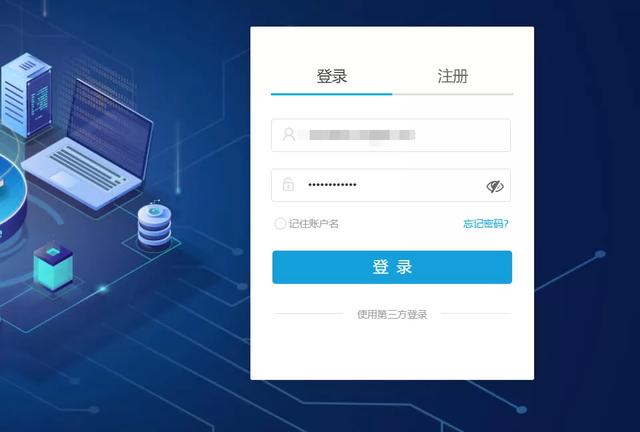Click the 使用第三方登录 divider text
Screen dimensions: 640x432
(x=392, y=314)
